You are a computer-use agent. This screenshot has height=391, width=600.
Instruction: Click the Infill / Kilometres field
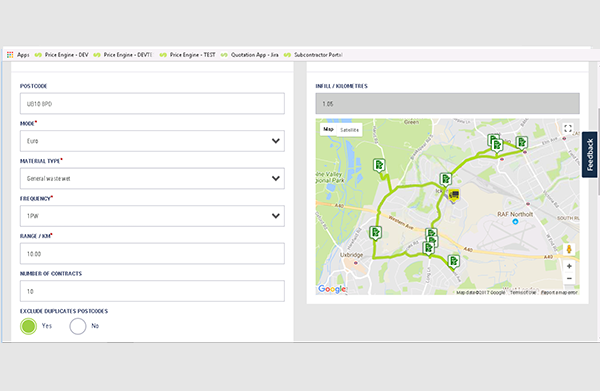click(447, 103)
